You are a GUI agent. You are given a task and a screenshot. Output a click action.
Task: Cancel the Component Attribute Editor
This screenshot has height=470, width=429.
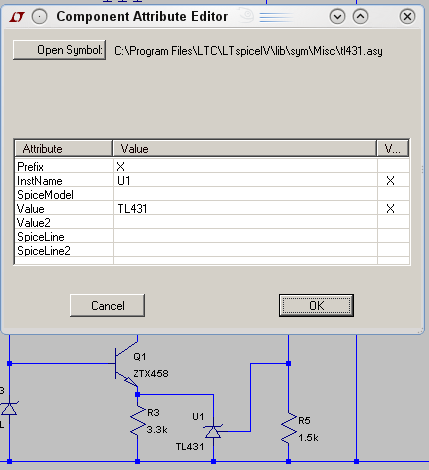click(107, 306)
